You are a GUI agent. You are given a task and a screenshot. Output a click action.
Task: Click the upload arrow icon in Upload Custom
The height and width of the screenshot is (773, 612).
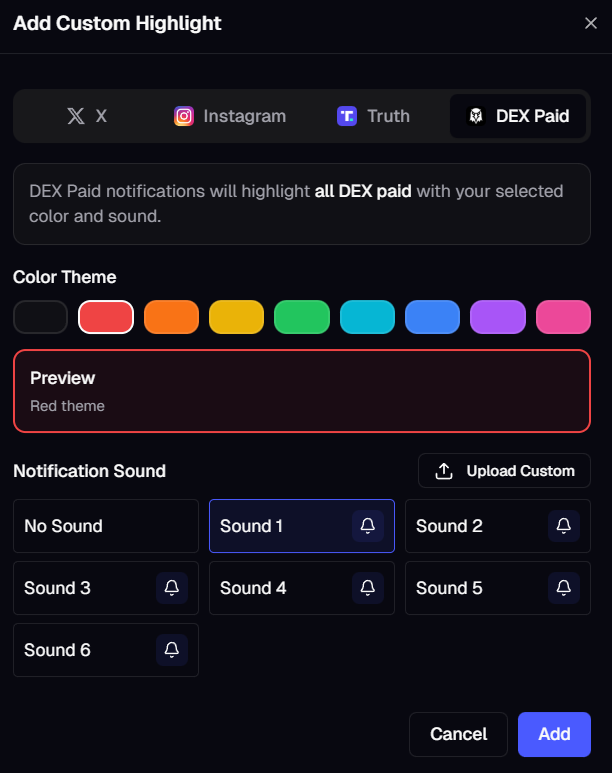tap(444, 471)
